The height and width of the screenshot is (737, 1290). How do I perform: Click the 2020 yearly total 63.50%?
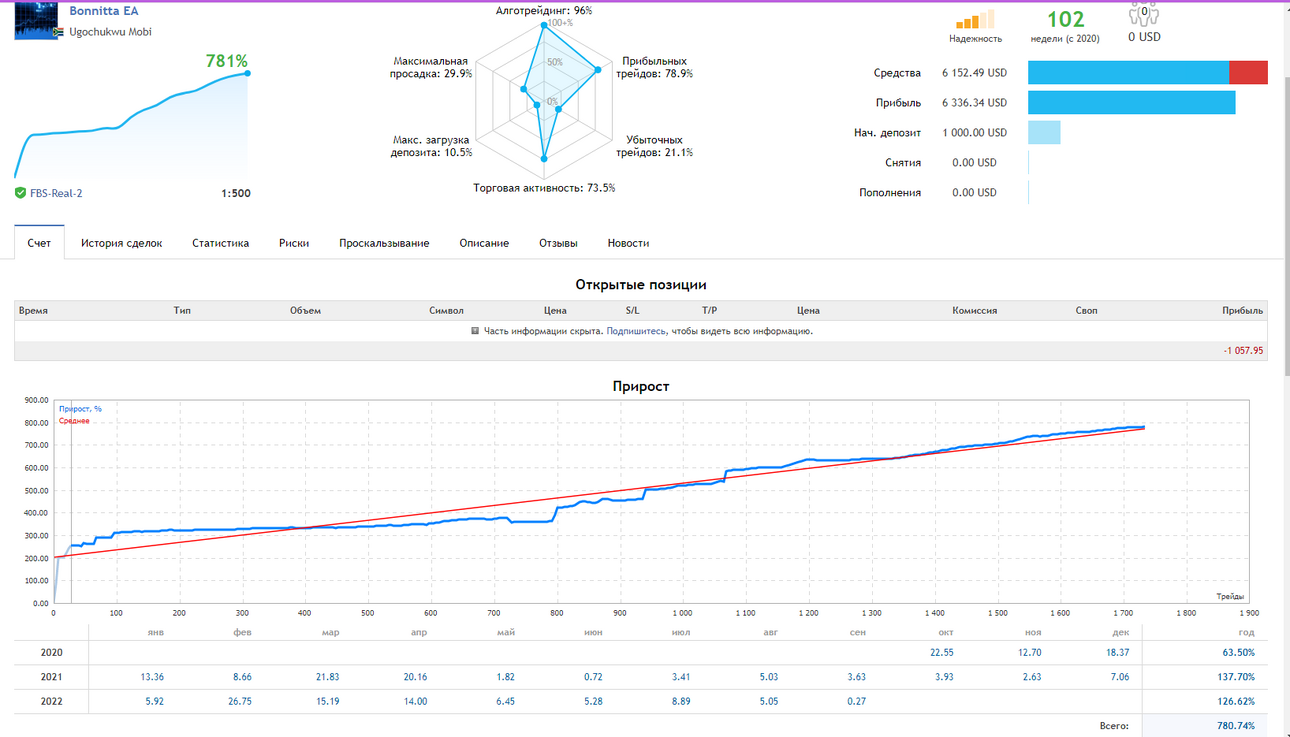click(1239, 652)
